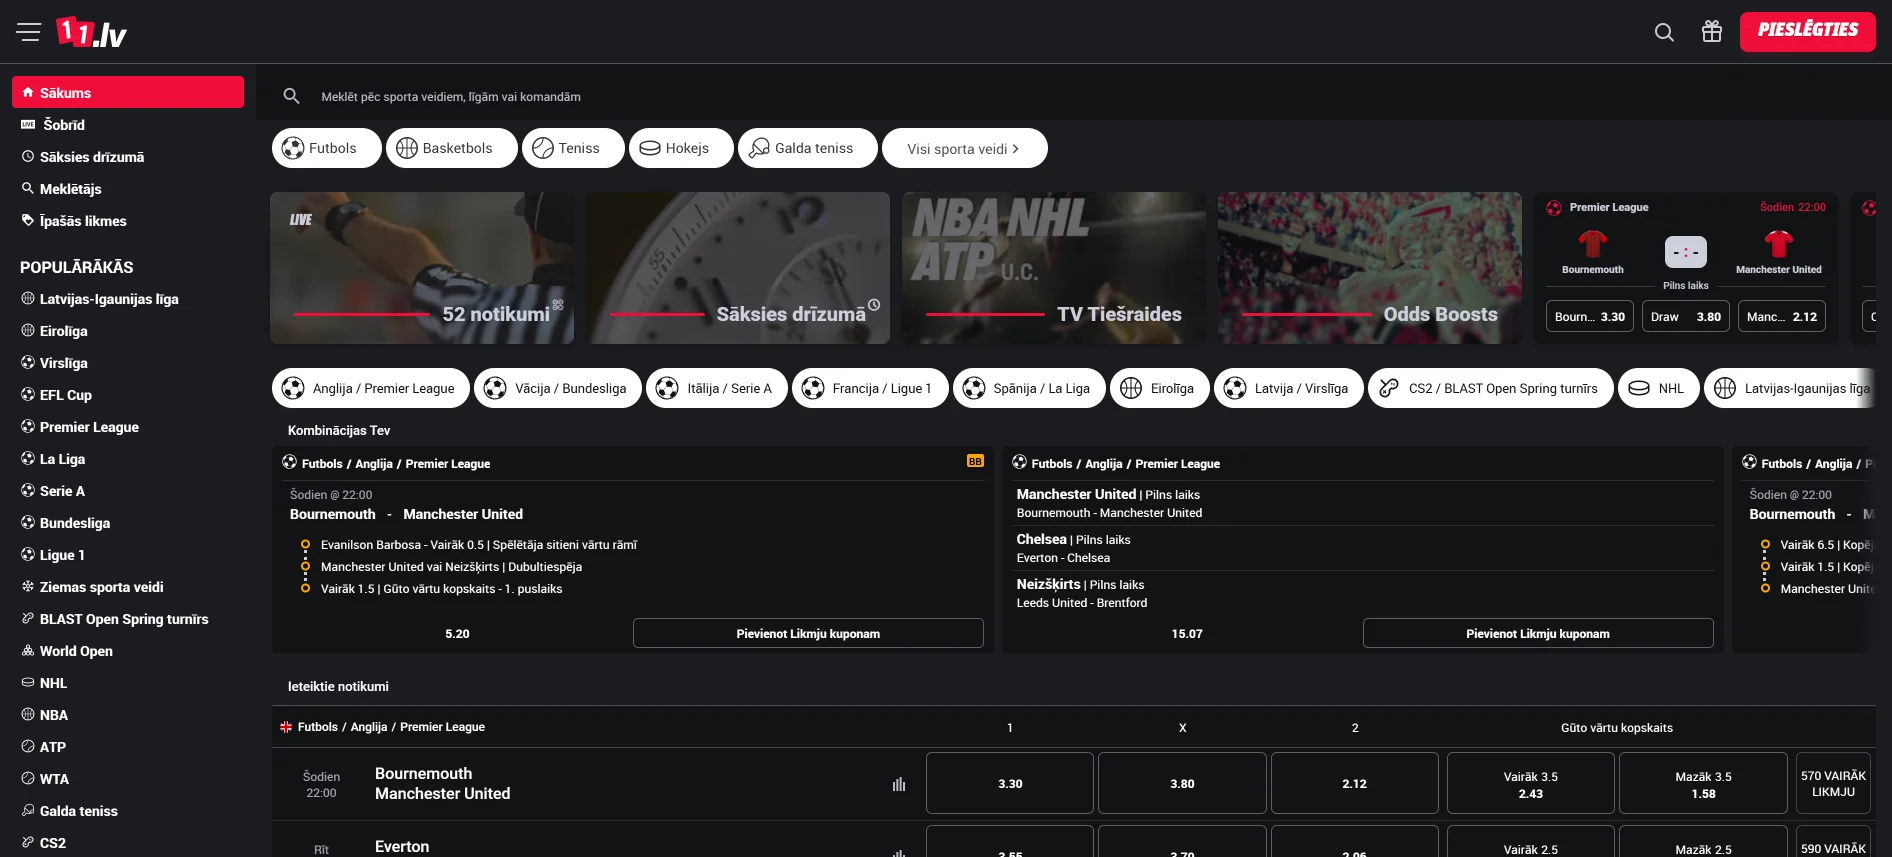Viewport: 1892px width, 857px height.
Task: Open statistics icon for Bournemouth match
Action: coord(899,784)
